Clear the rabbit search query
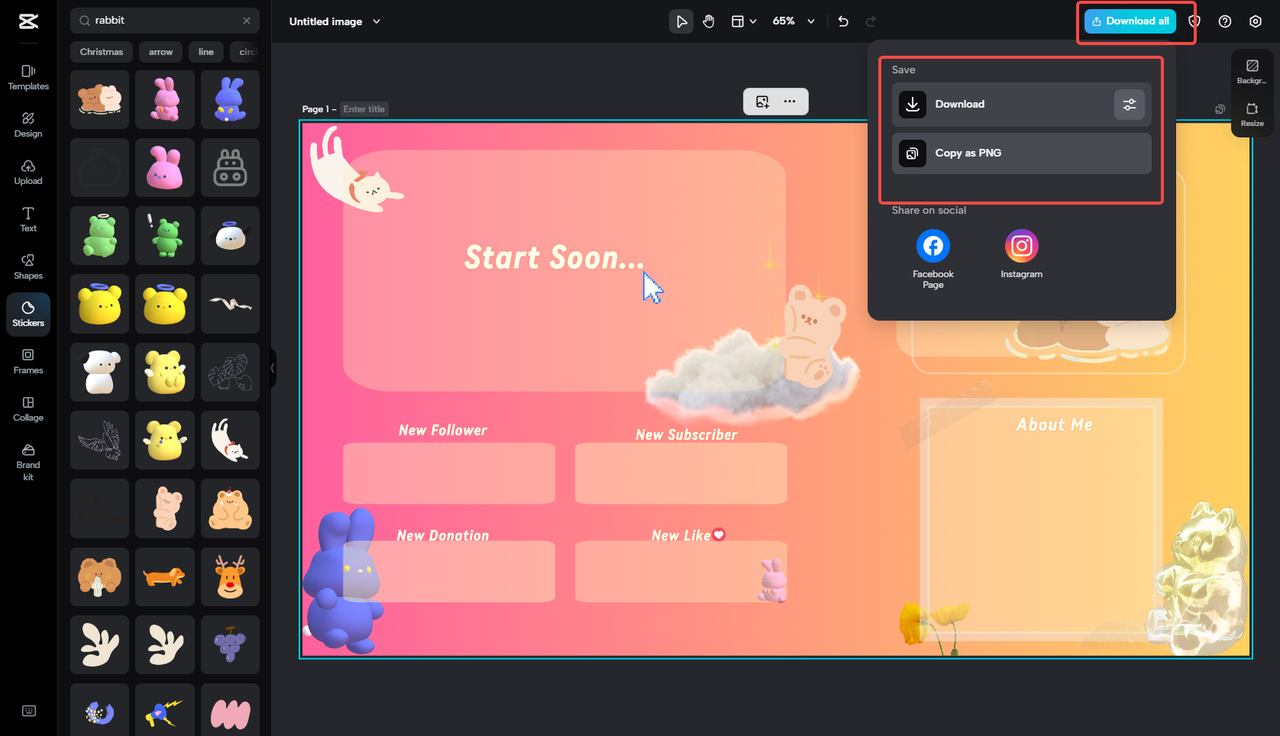The image size is (1280, 736). pos(247,20)
